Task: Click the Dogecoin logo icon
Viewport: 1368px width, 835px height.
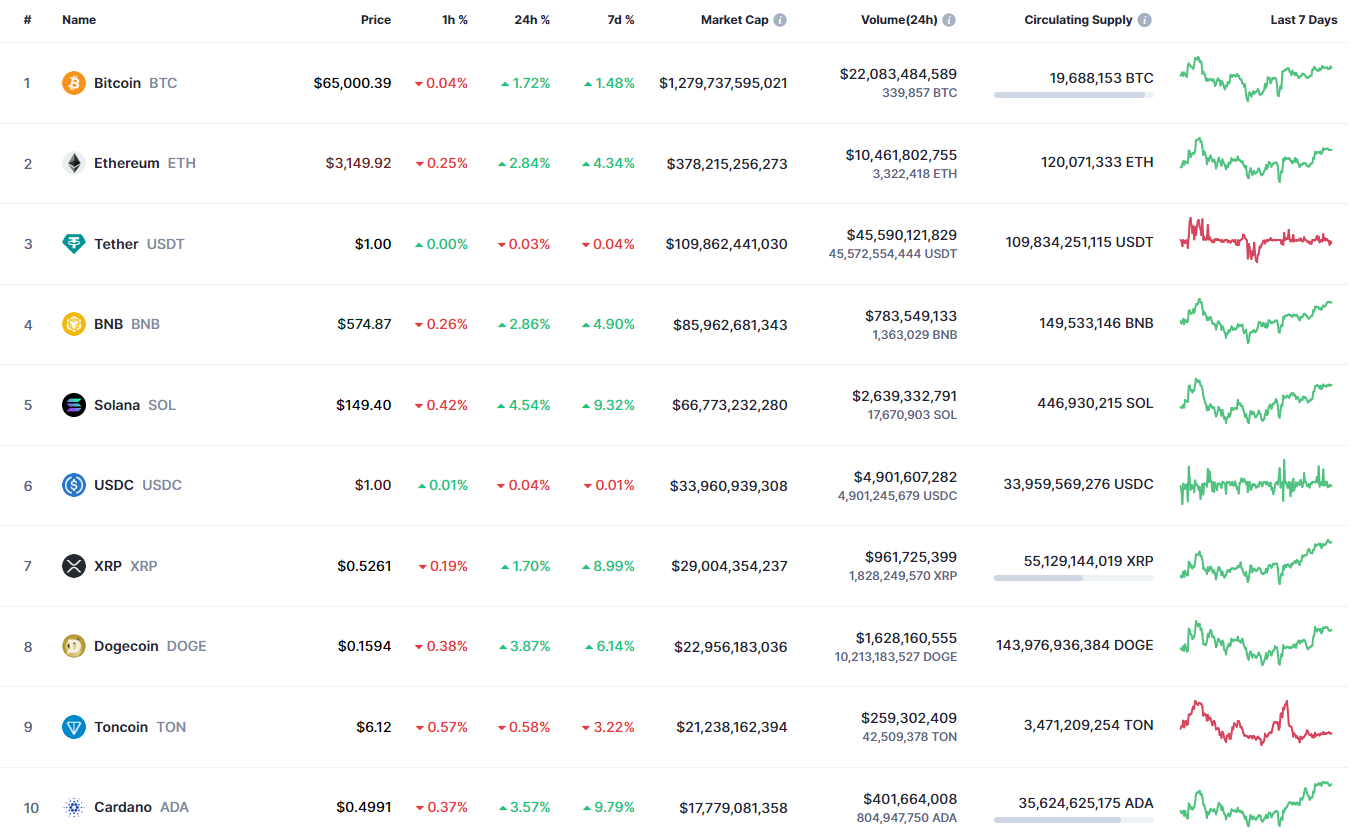Action: click(74, 646)
